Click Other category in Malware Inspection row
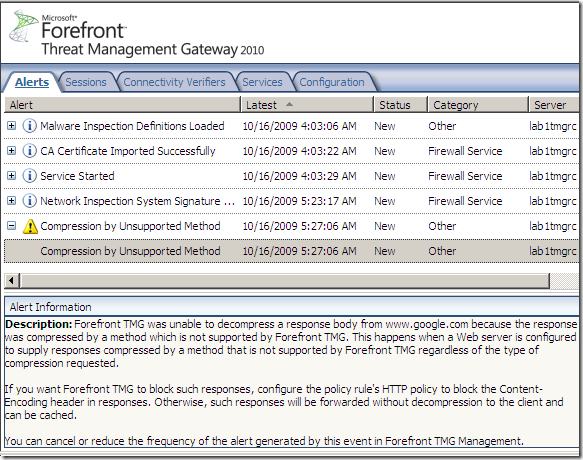 (442, 126)
